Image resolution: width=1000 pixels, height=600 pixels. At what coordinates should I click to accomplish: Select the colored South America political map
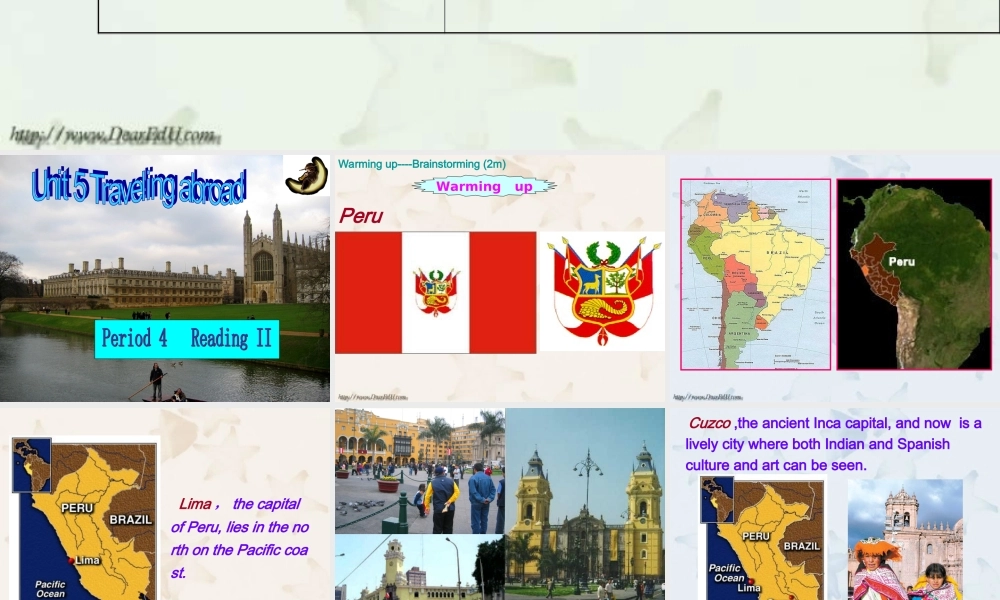click(x=755, y=274)
